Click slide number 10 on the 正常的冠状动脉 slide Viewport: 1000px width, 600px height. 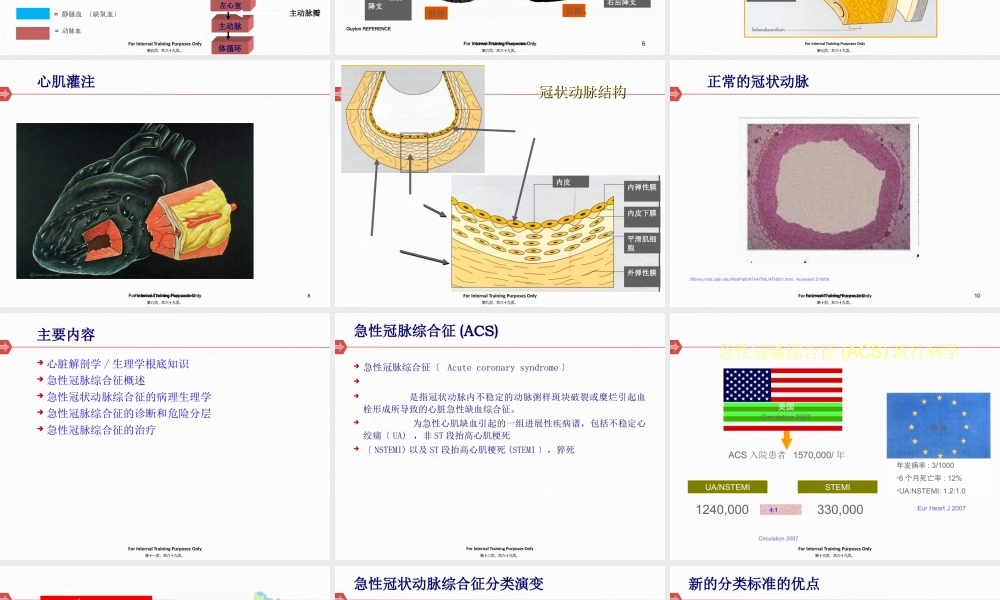click(x=977, y=296)
